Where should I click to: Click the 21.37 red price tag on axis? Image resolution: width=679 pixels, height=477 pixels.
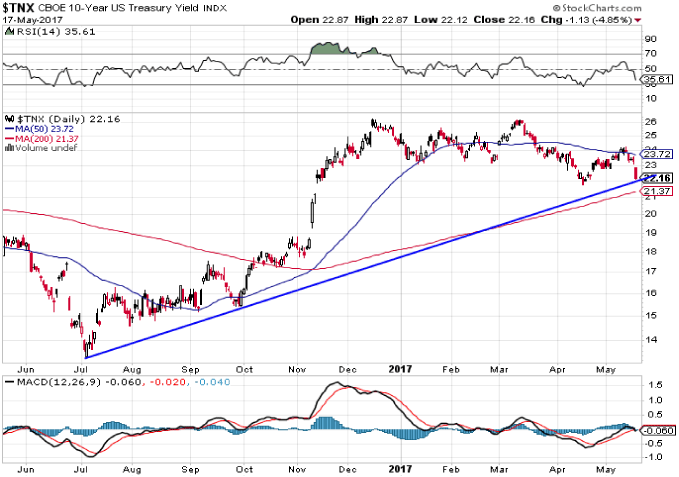[x=656, y=191]
